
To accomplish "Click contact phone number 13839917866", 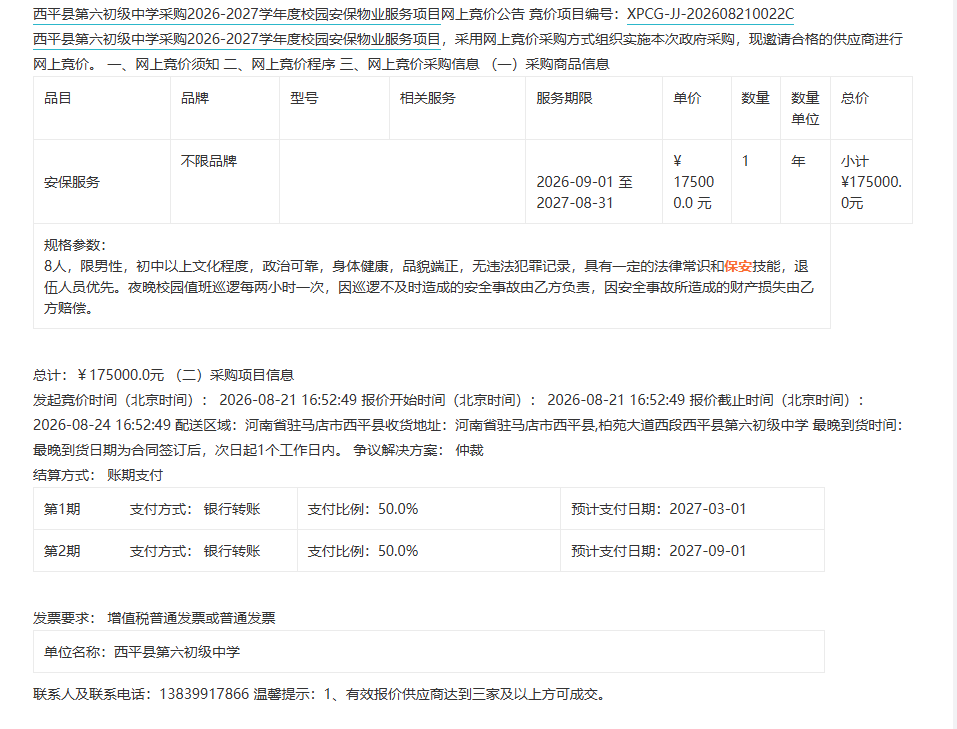I will pos(204,694).
